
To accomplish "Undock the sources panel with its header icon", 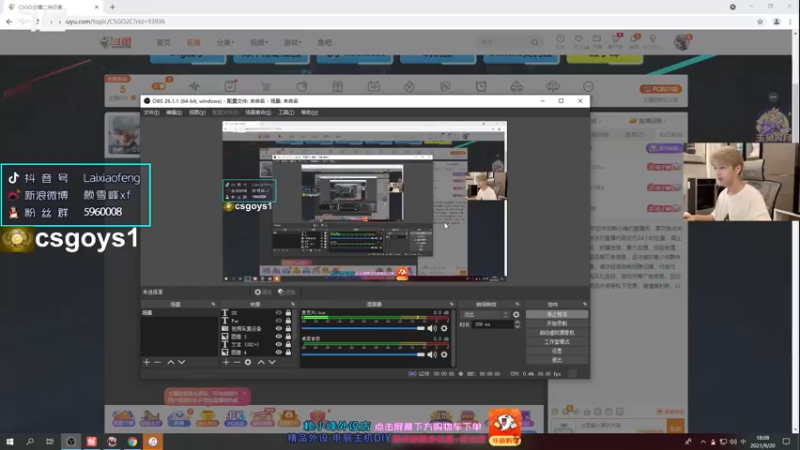I will coord(293,304).
